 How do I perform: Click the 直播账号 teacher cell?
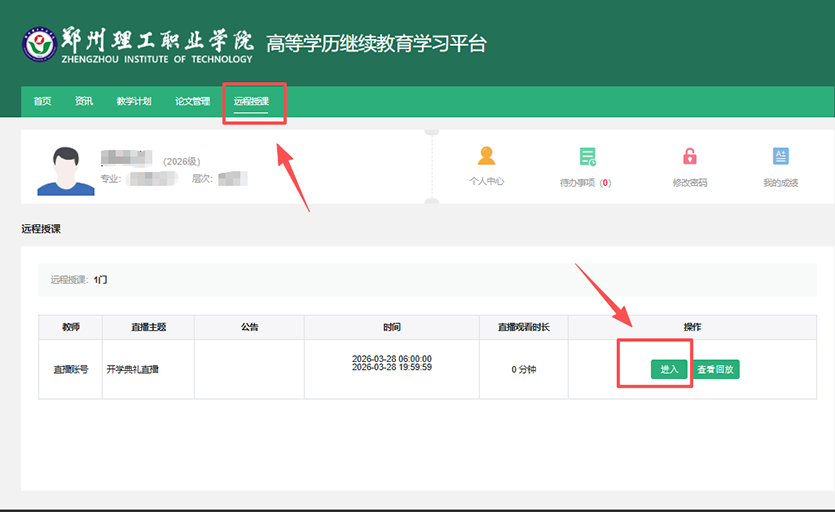tap(71, 369)
